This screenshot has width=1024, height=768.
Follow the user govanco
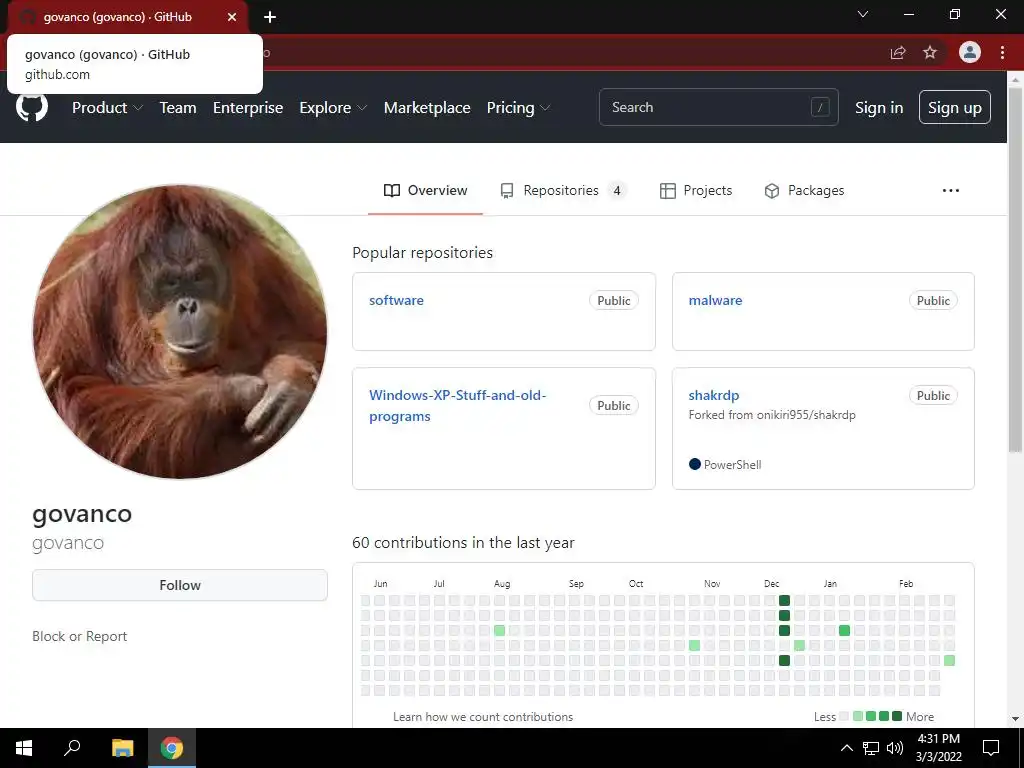(180, 585)
